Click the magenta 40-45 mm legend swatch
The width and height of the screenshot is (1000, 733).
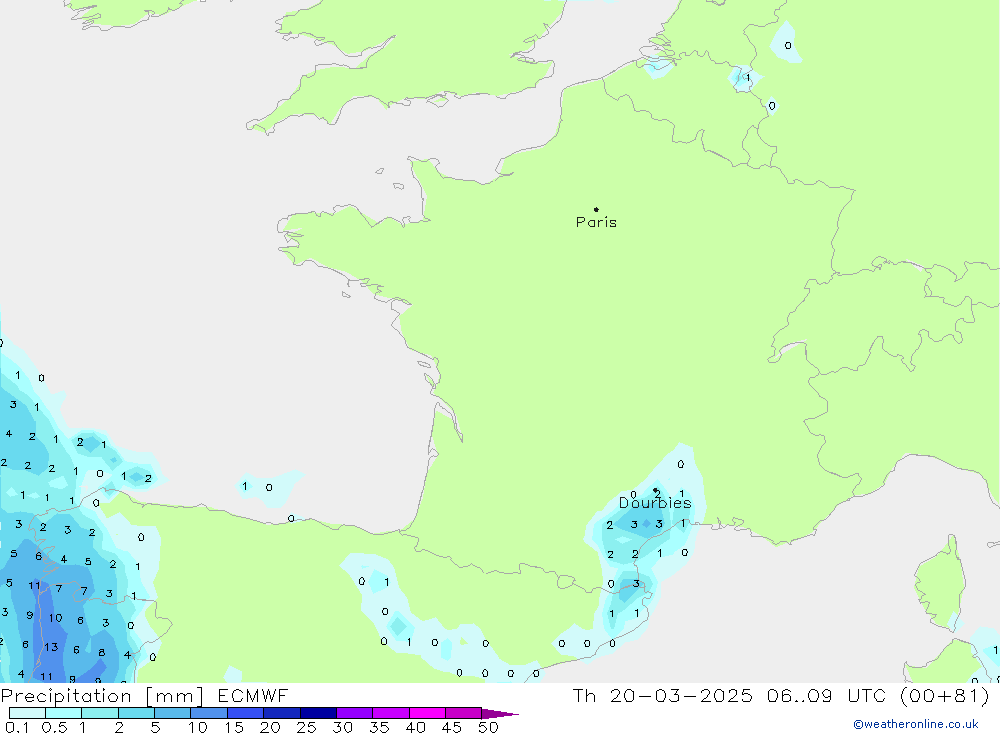[427, 713]
